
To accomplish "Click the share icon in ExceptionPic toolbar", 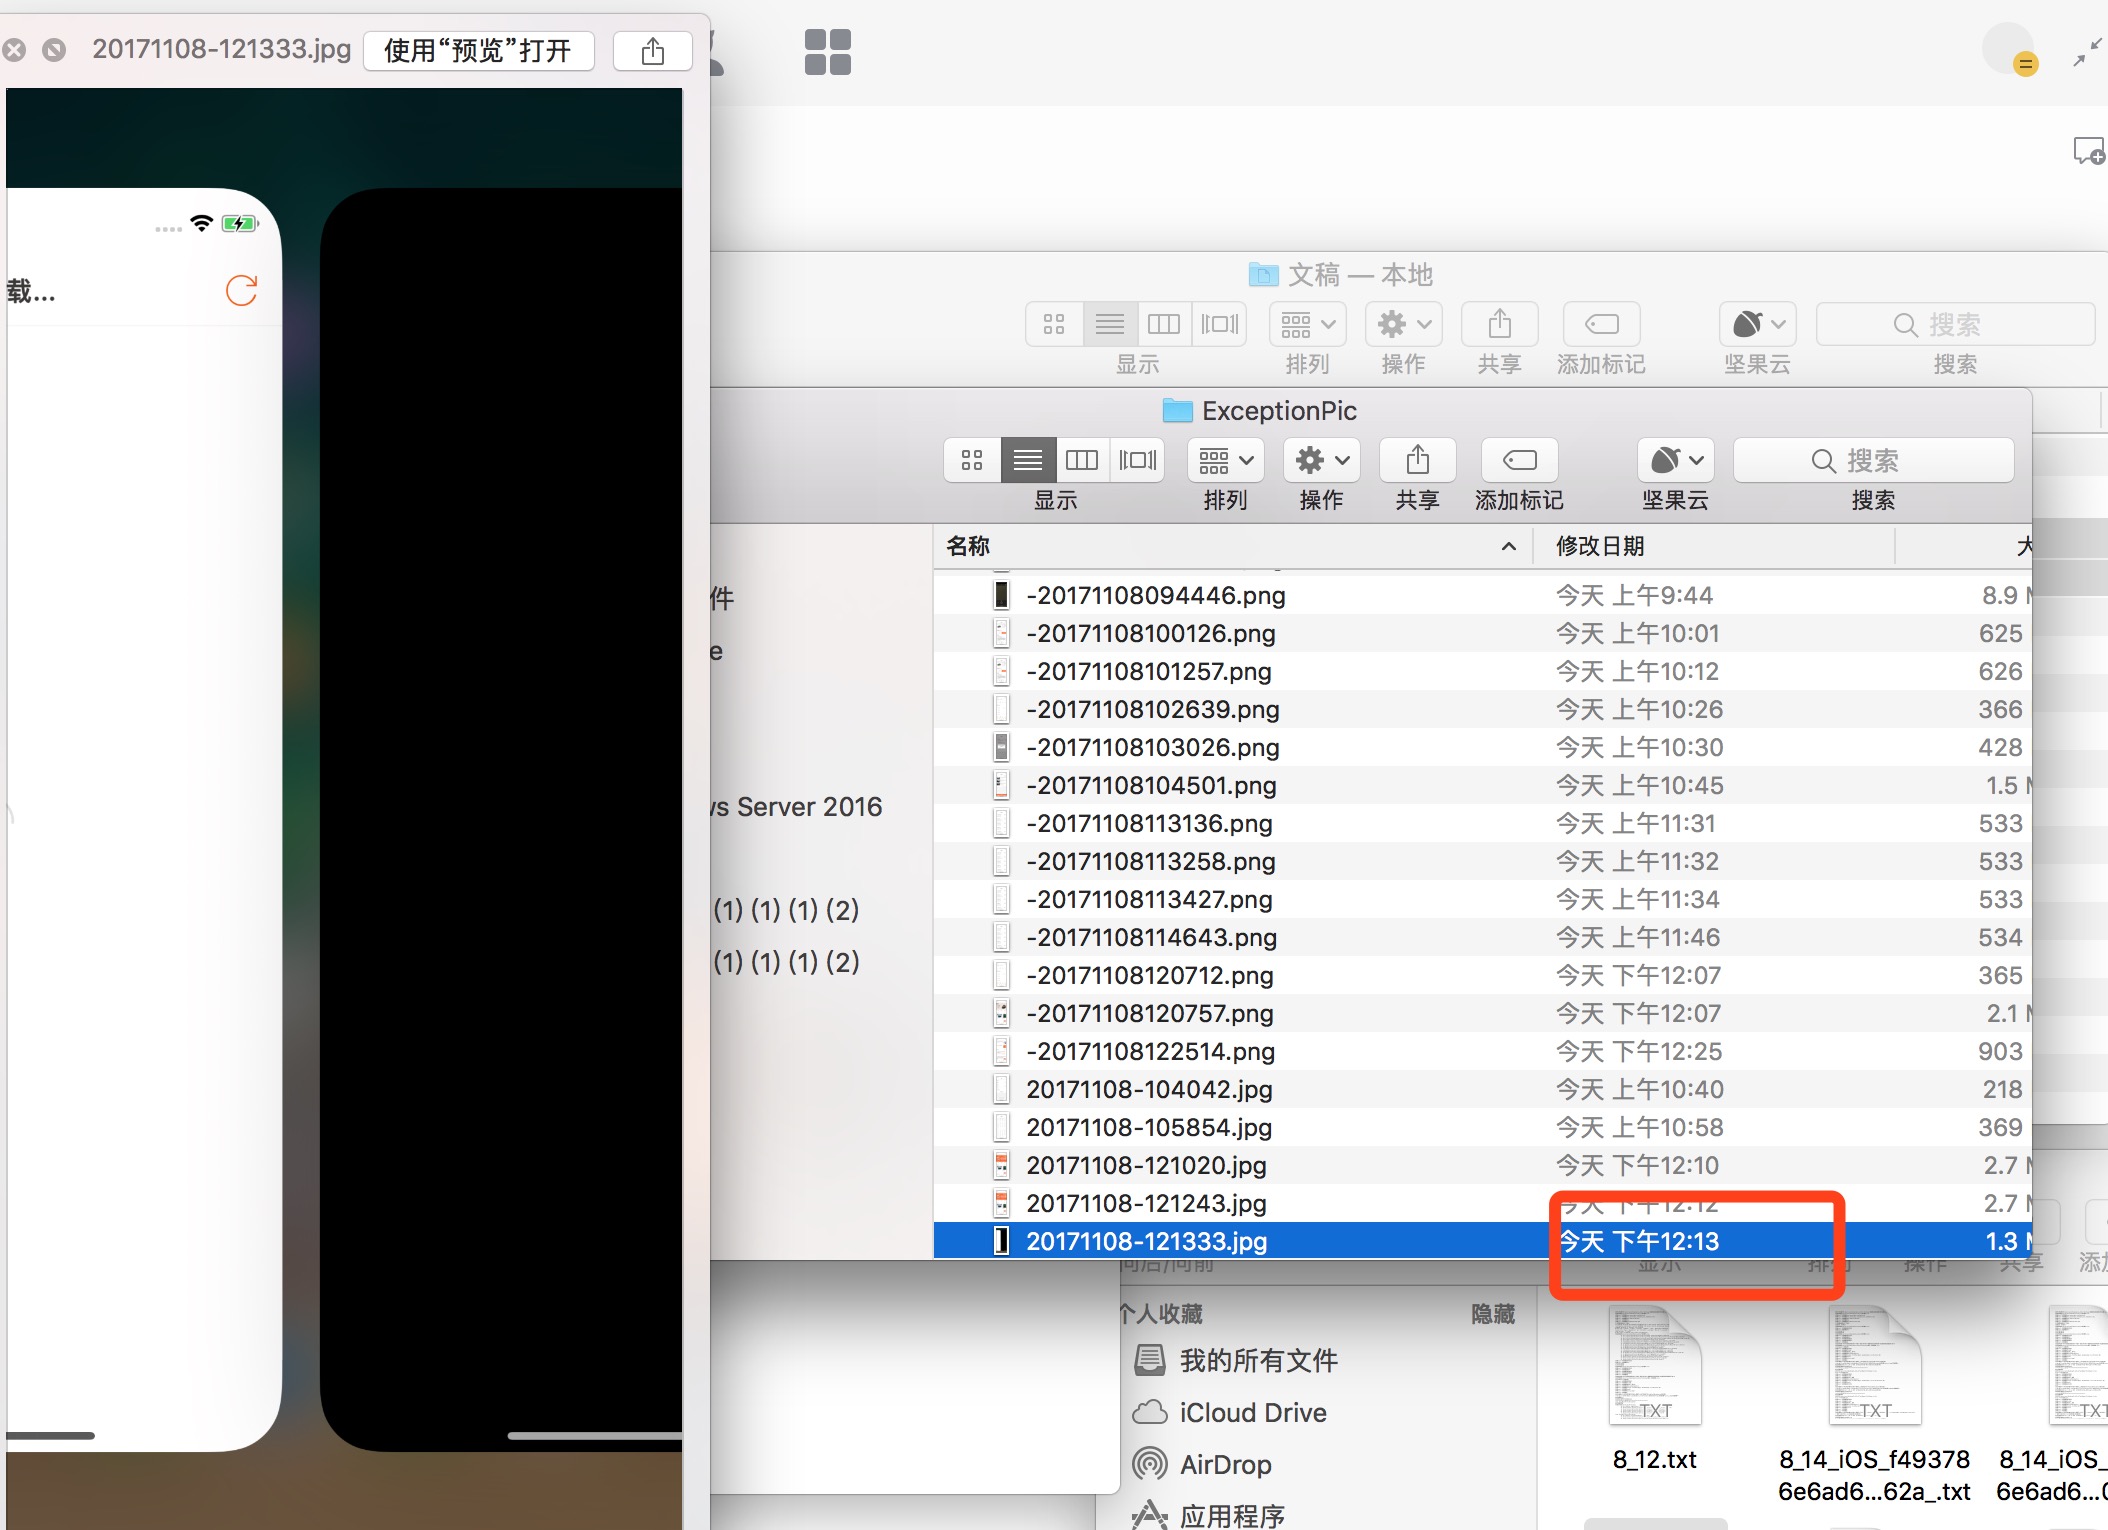I will pos(1417,460).
